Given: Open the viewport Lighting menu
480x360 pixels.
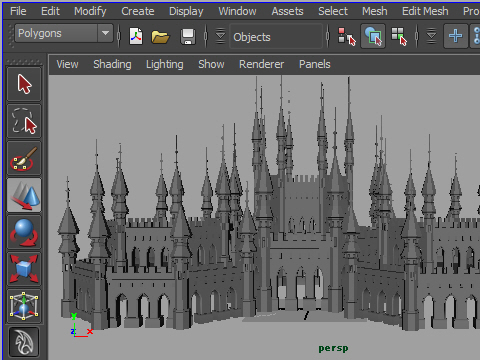Looking at the screenshot, I should [x=165, y=64].
